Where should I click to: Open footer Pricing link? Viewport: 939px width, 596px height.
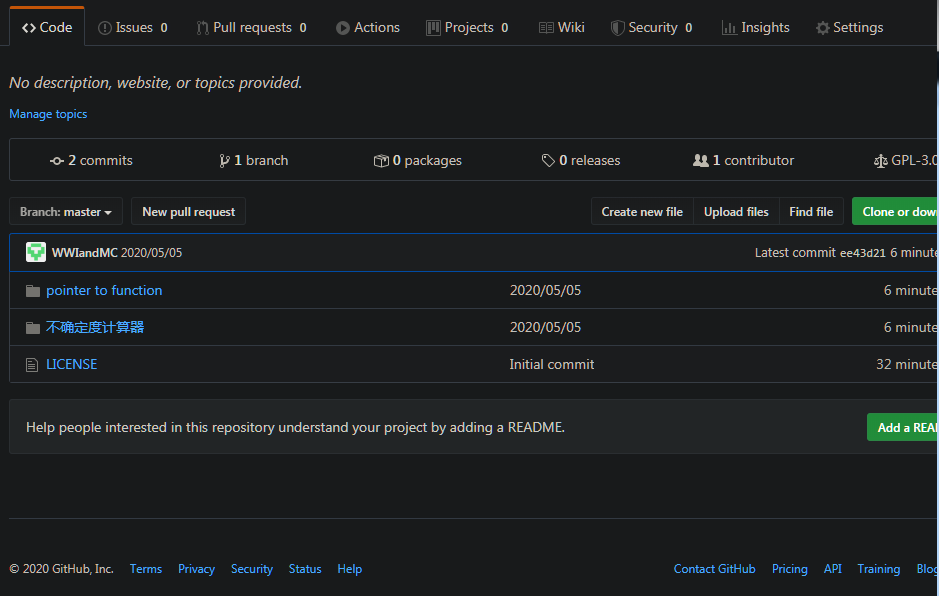point(789,569)
